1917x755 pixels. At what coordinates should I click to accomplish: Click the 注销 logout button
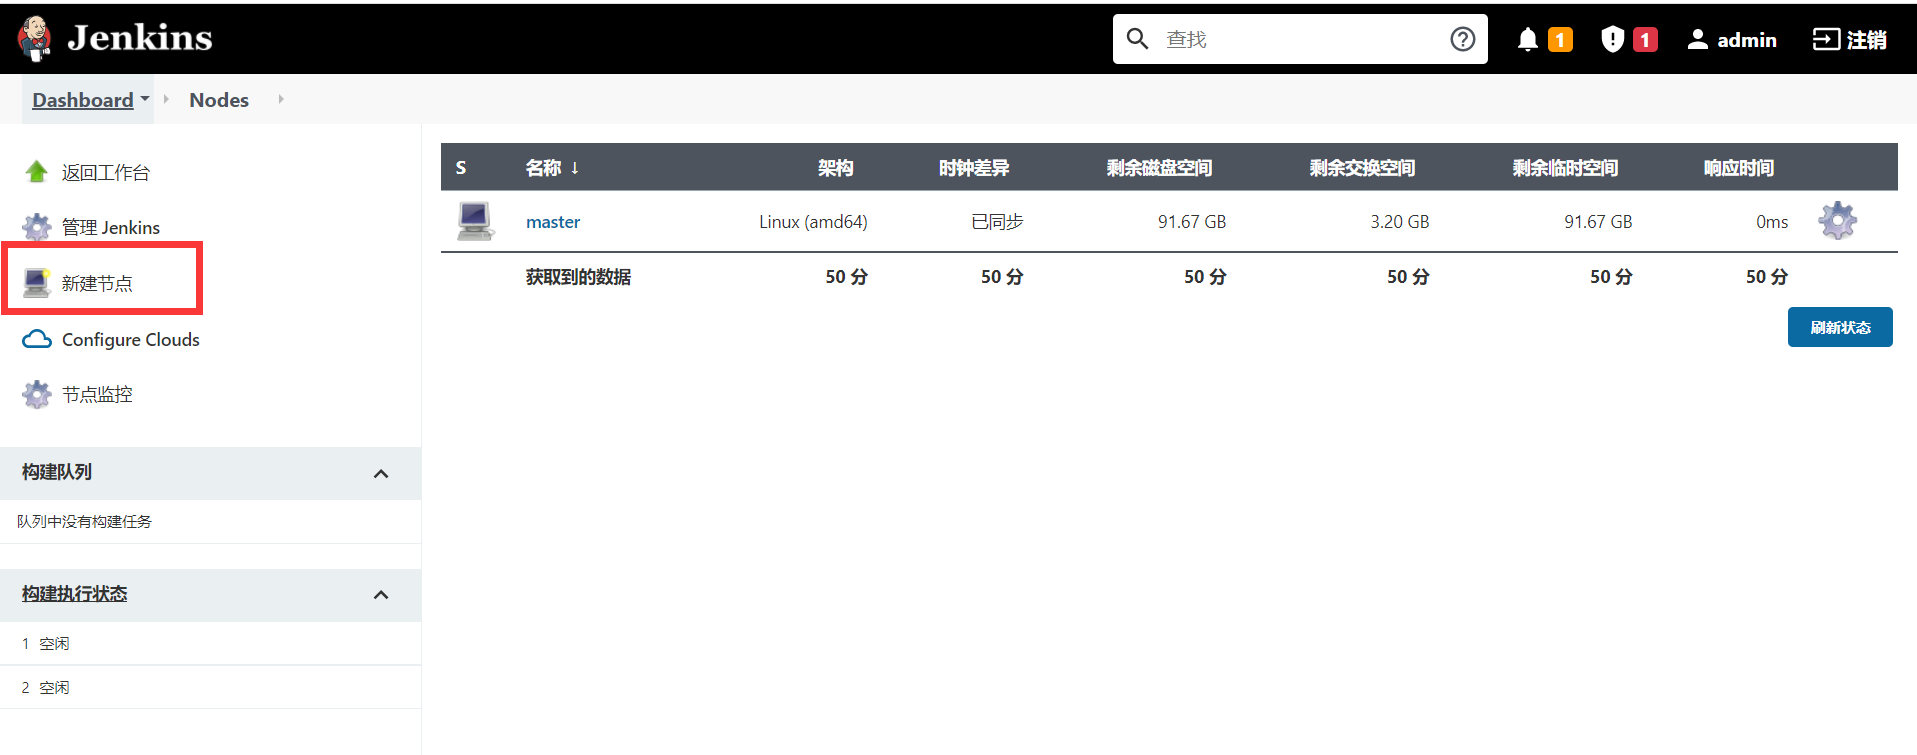tap(1850, 39)
